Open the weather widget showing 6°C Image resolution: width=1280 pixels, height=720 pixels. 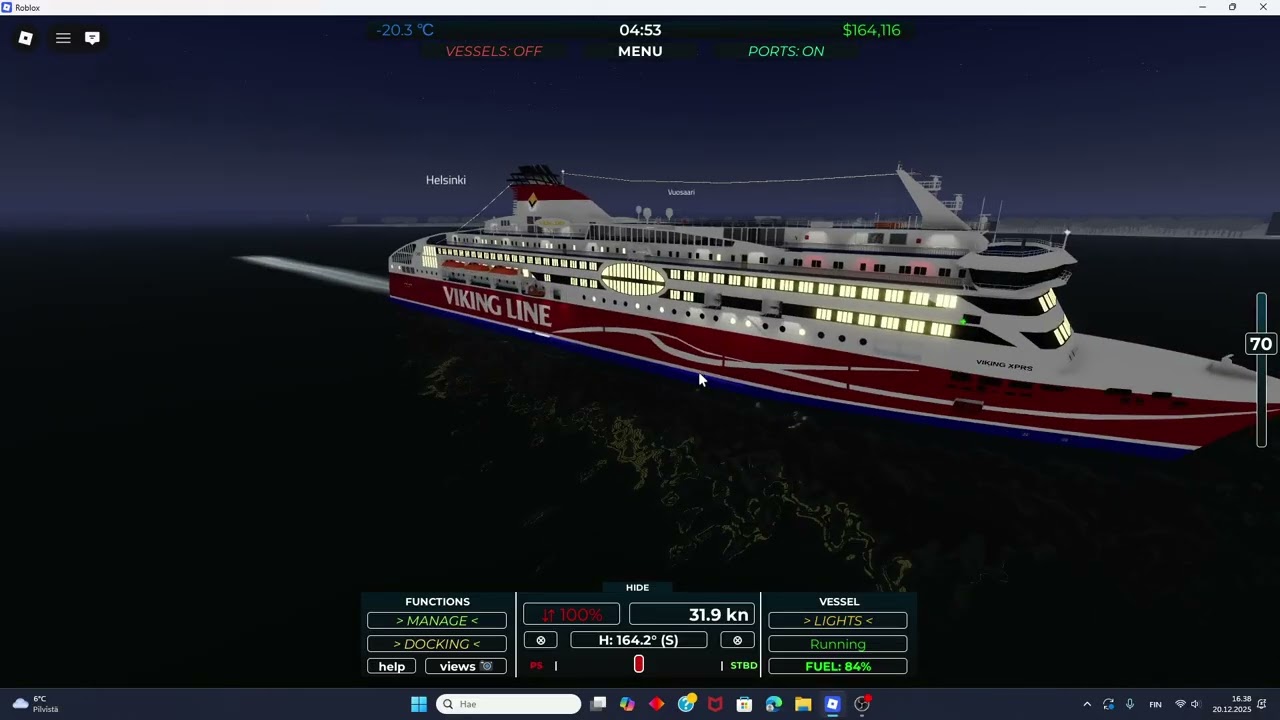tap(35, 704)
